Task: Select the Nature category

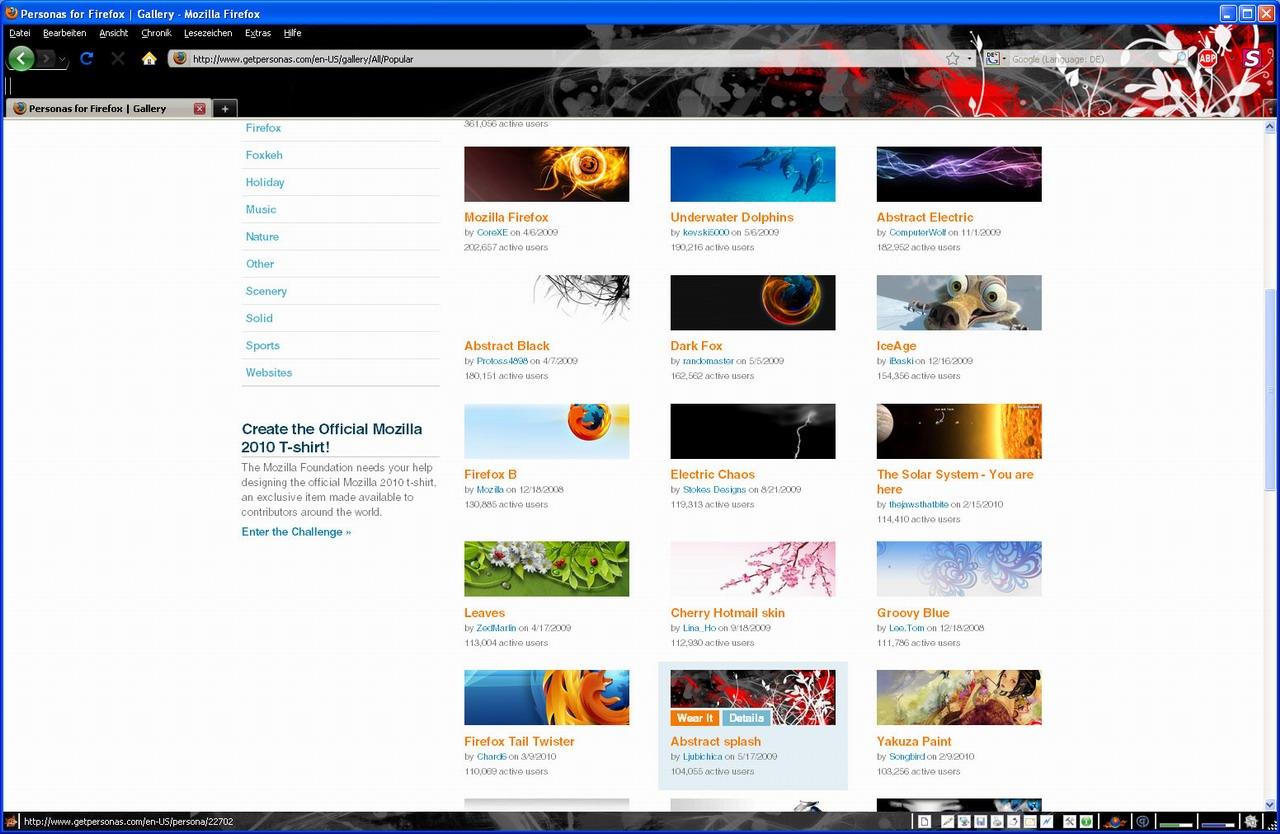Action: [262, 236]
